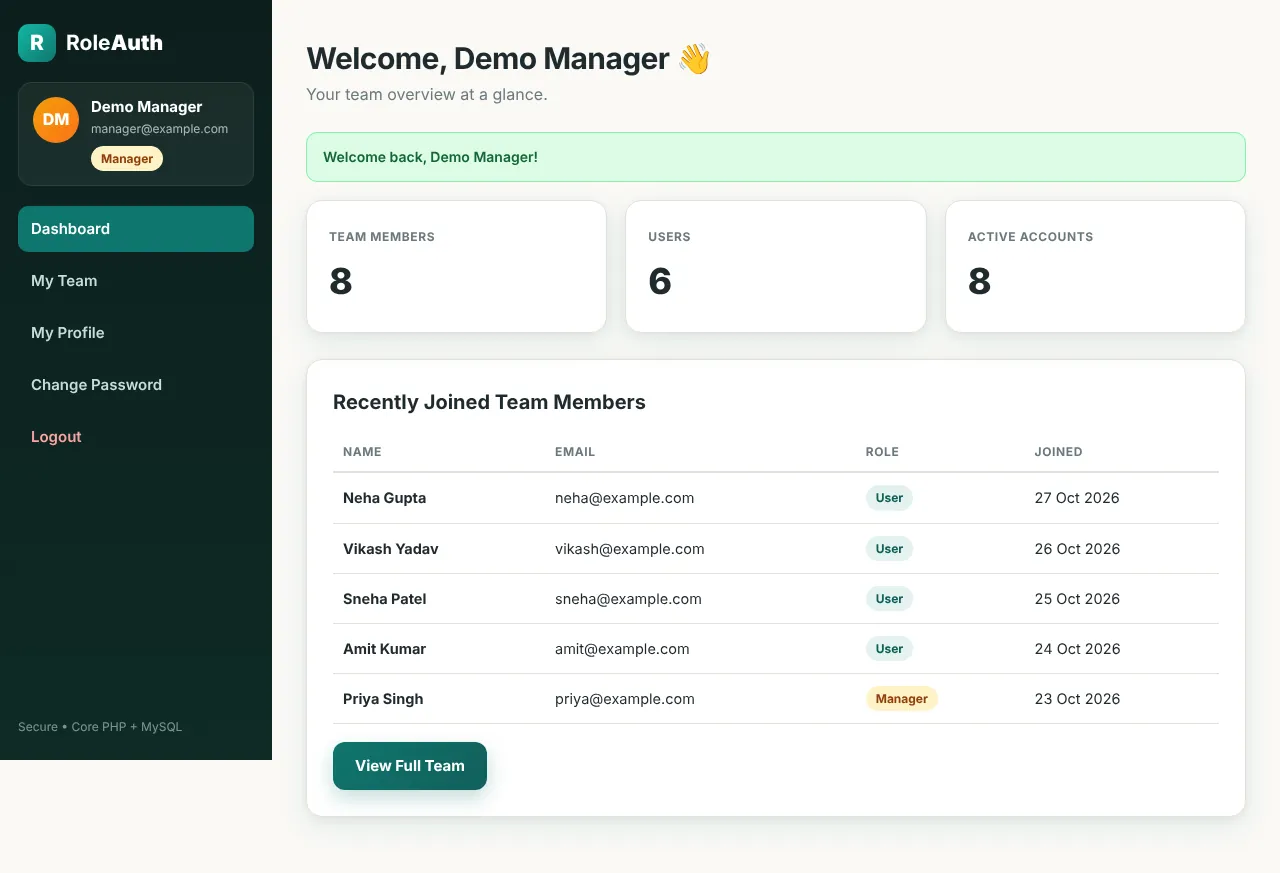
Task: Open My Profile in sidebar
Action: pos(136,333)
